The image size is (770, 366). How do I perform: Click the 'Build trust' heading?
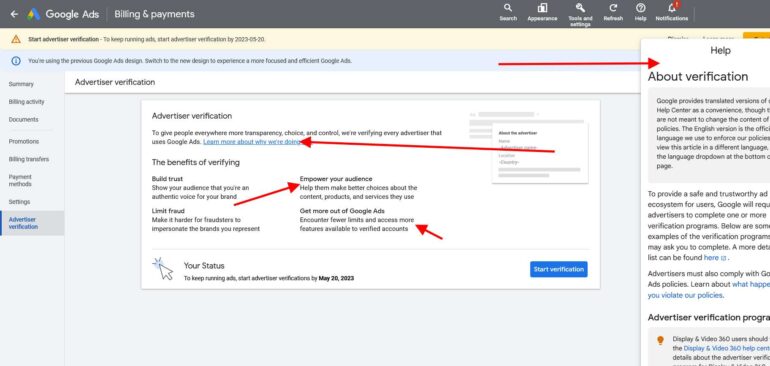coord(167,179)
